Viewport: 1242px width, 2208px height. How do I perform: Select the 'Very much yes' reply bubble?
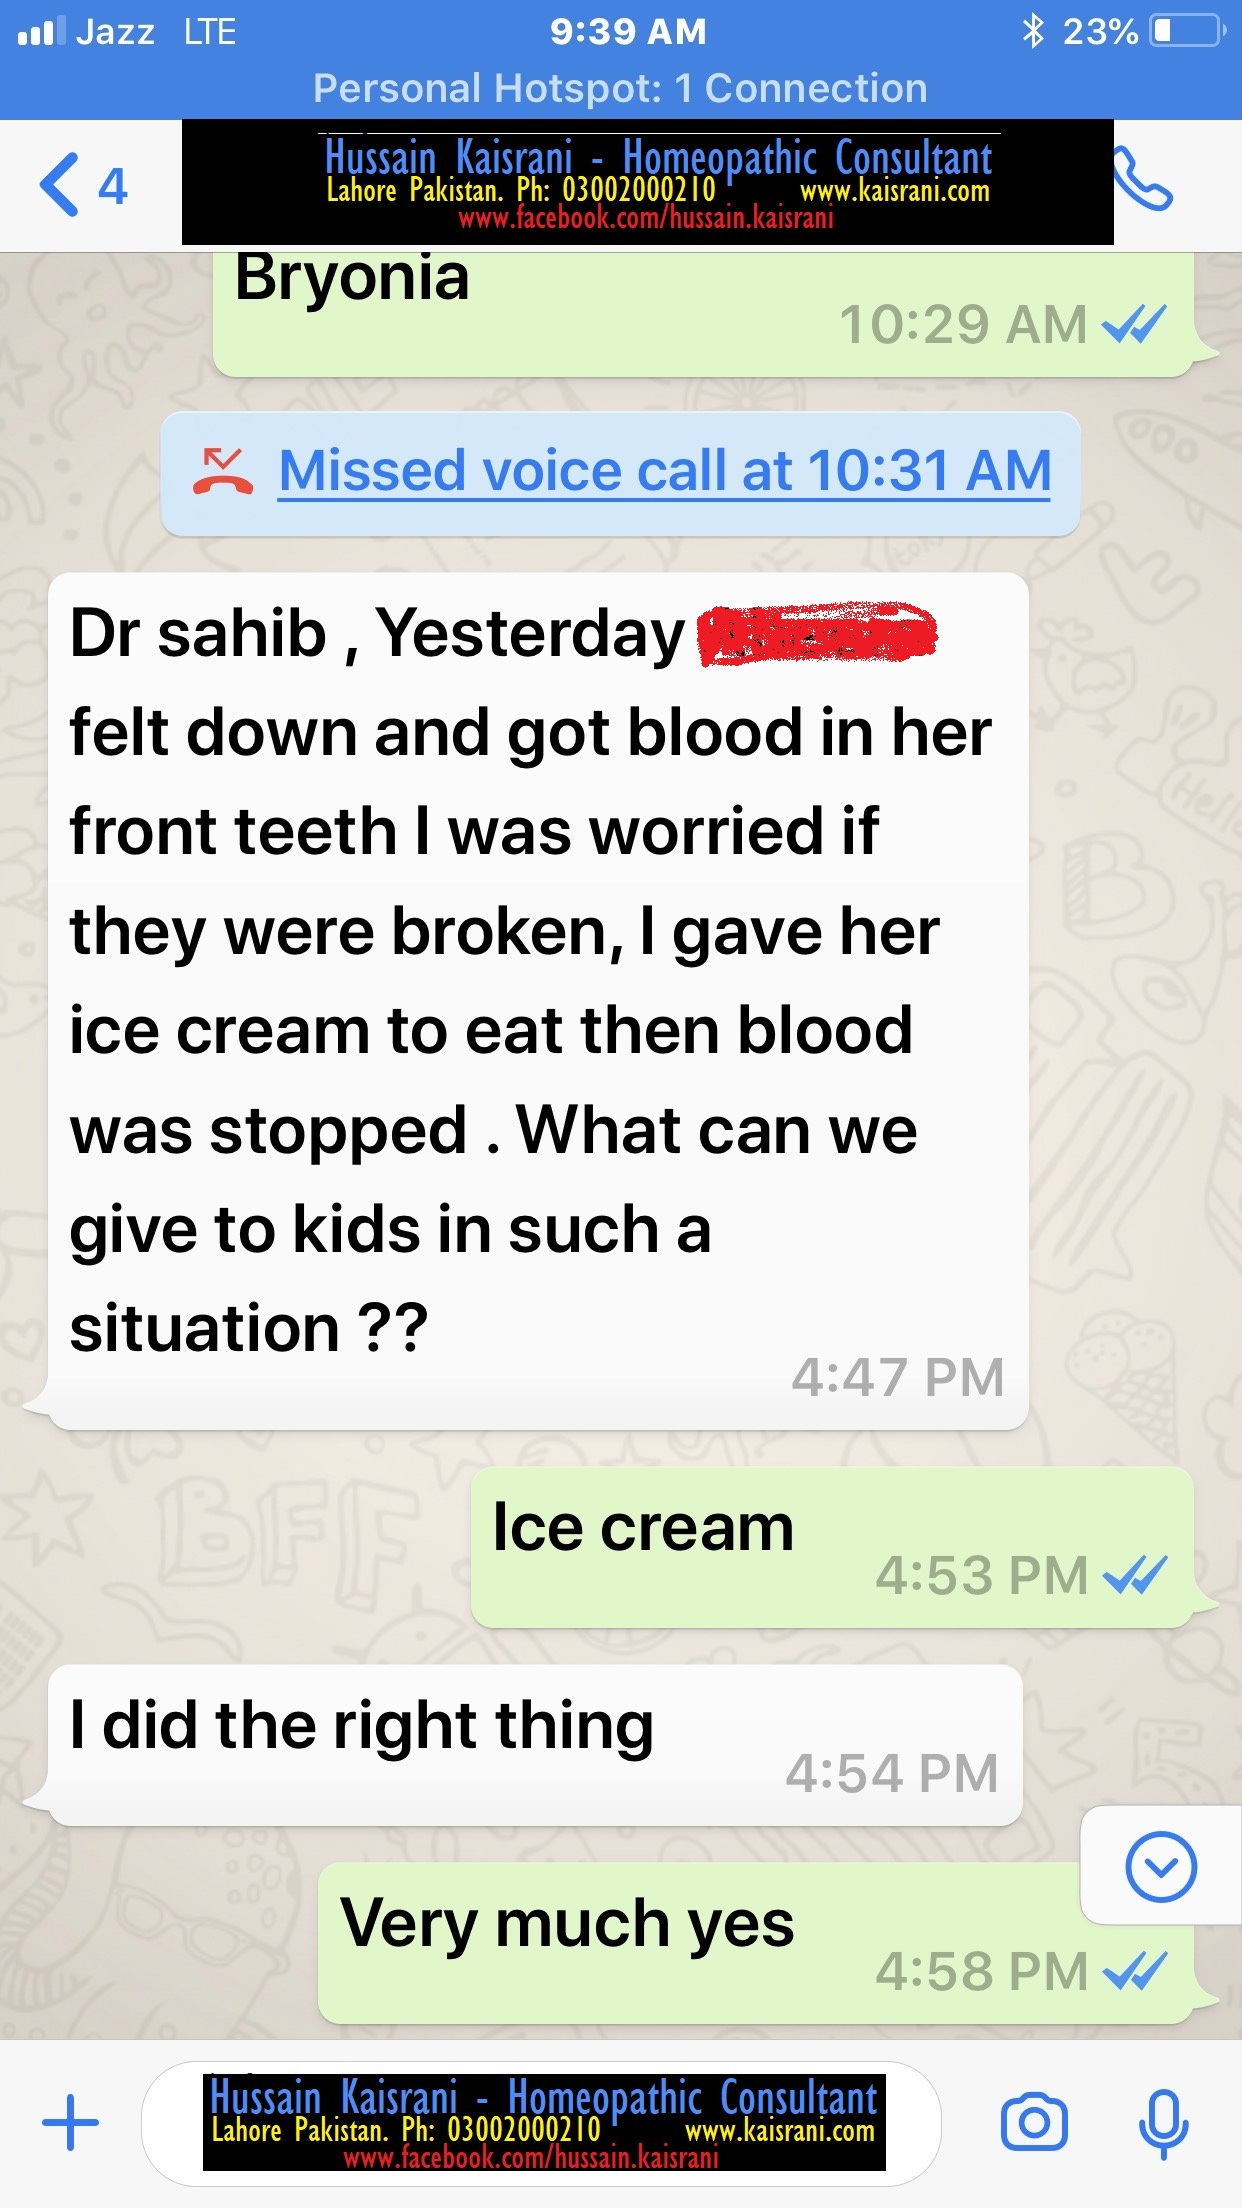point(756,1943)
